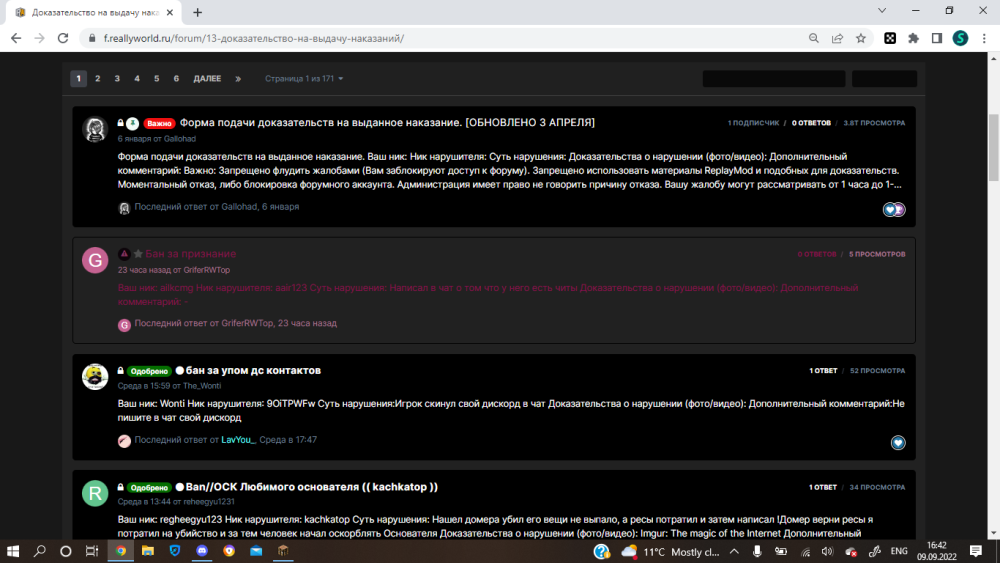Go to page 4 of the forum

coord(136,78)
